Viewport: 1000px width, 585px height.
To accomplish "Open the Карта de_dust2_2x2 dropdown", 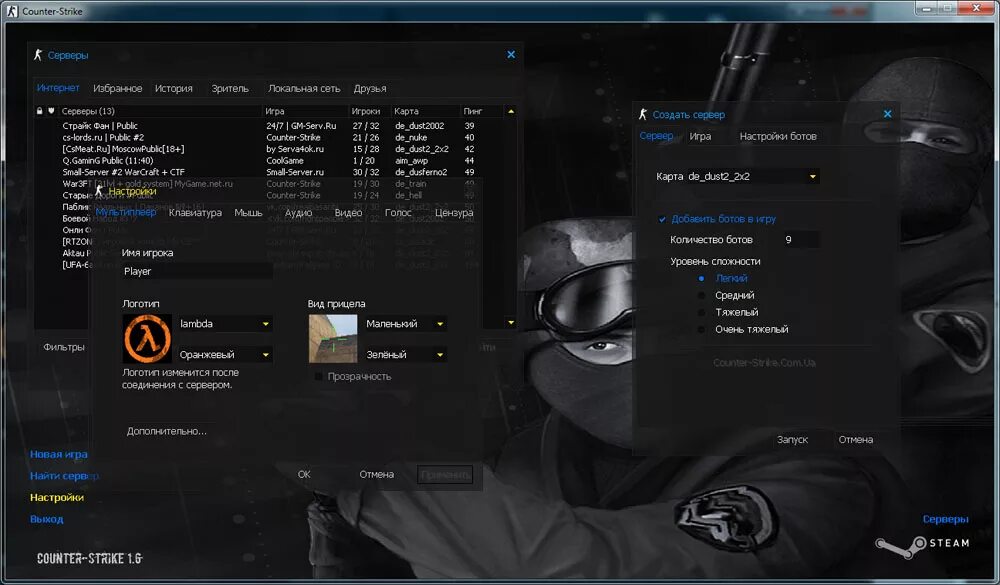I will 753,177.
